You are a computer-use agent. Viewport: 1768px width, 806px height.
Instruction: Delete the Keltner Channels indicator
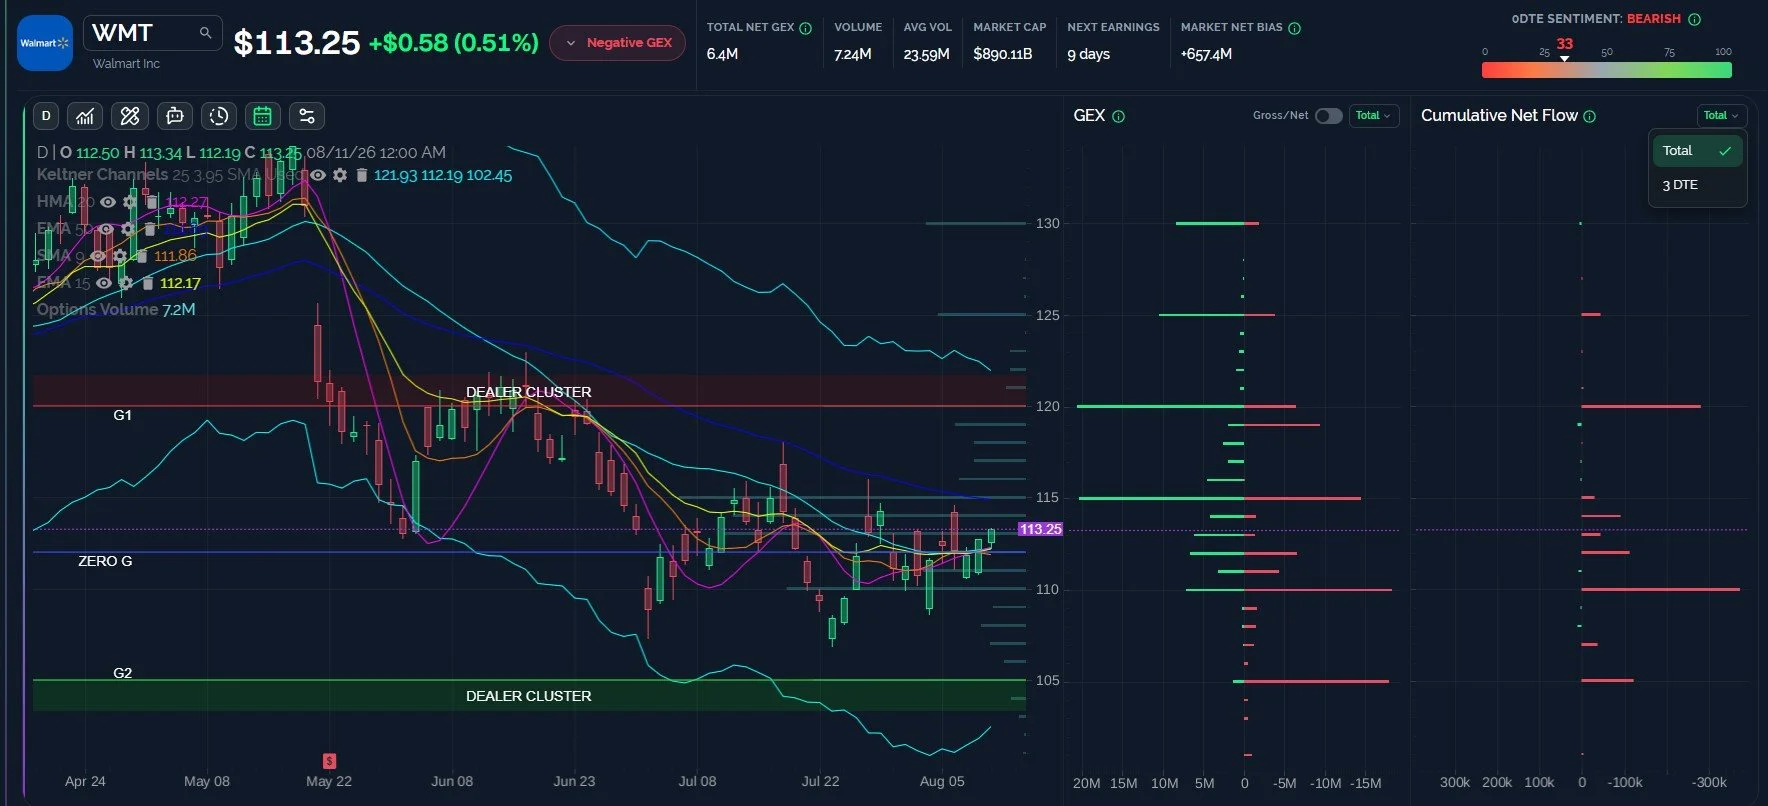pos(362,175)
